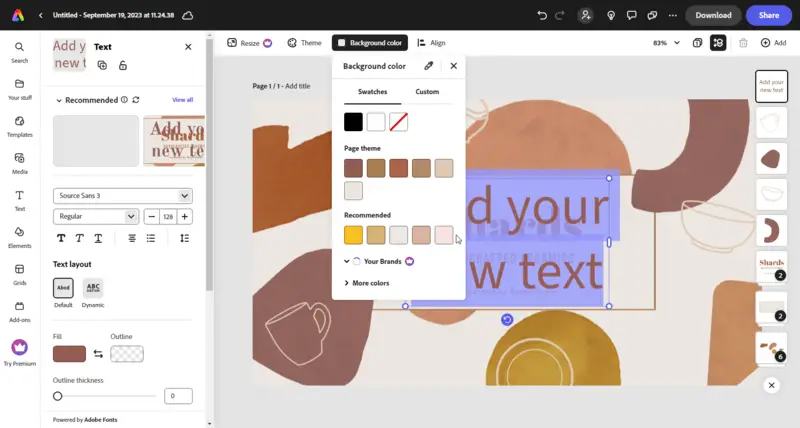This screenshot has height=428, width=800.
Task: Open Search in the left sidebar
Action: click(x=19, y=53)
